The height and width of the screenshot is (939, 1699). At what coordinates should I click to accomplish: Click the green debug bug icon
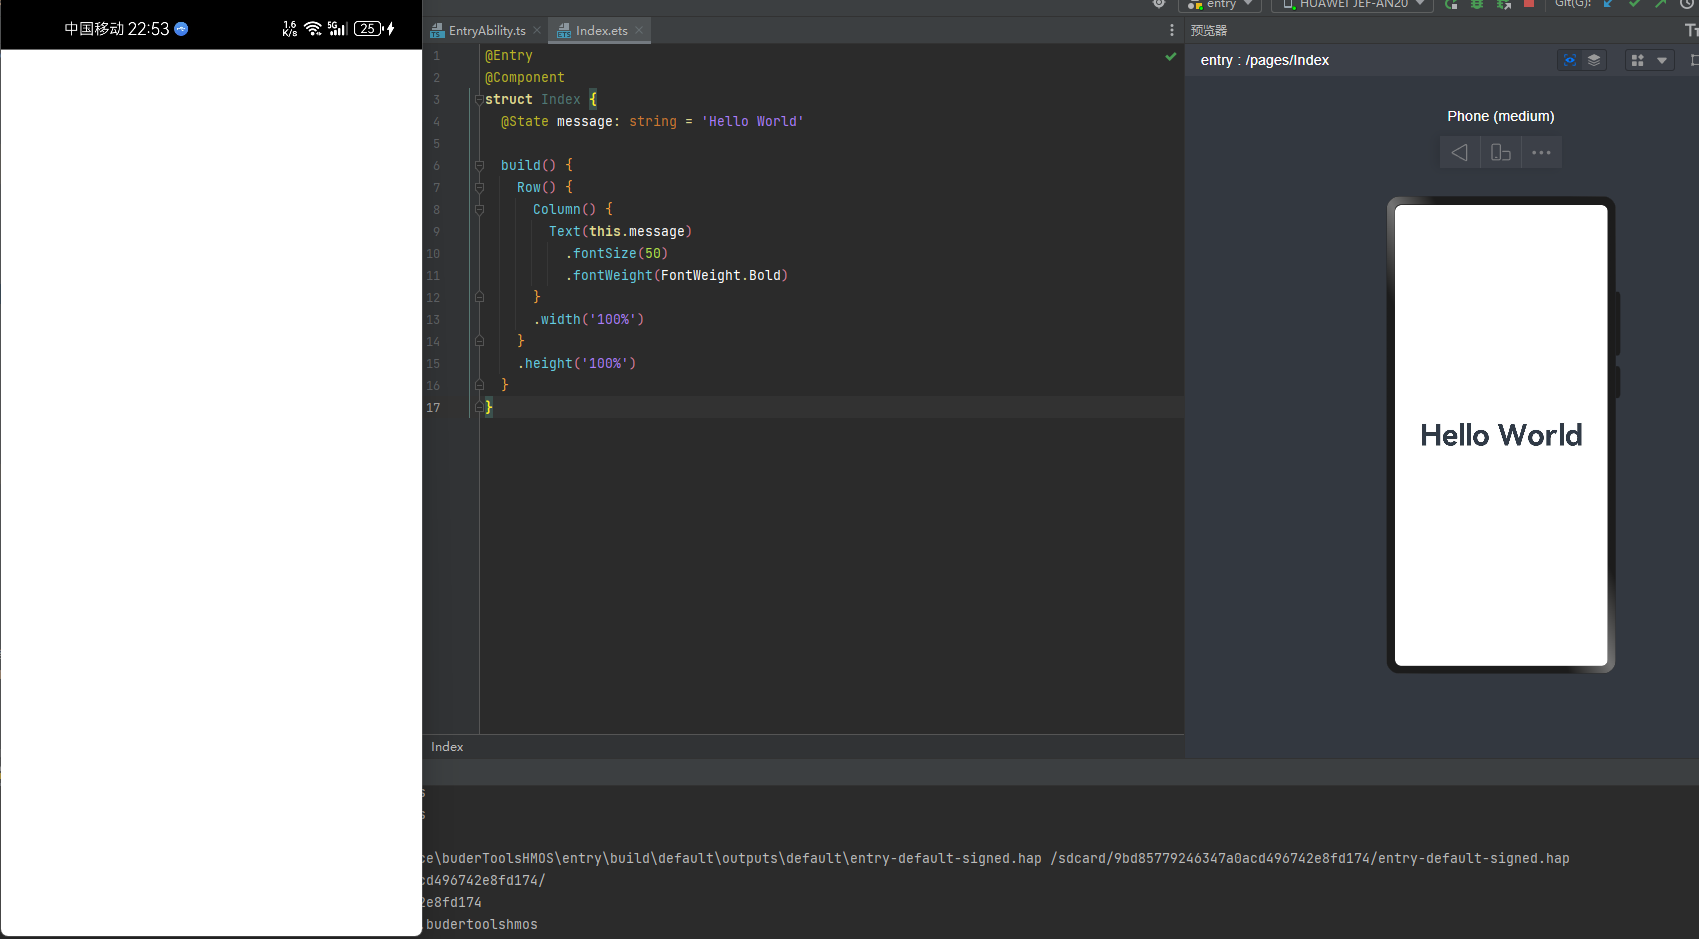1477,5
